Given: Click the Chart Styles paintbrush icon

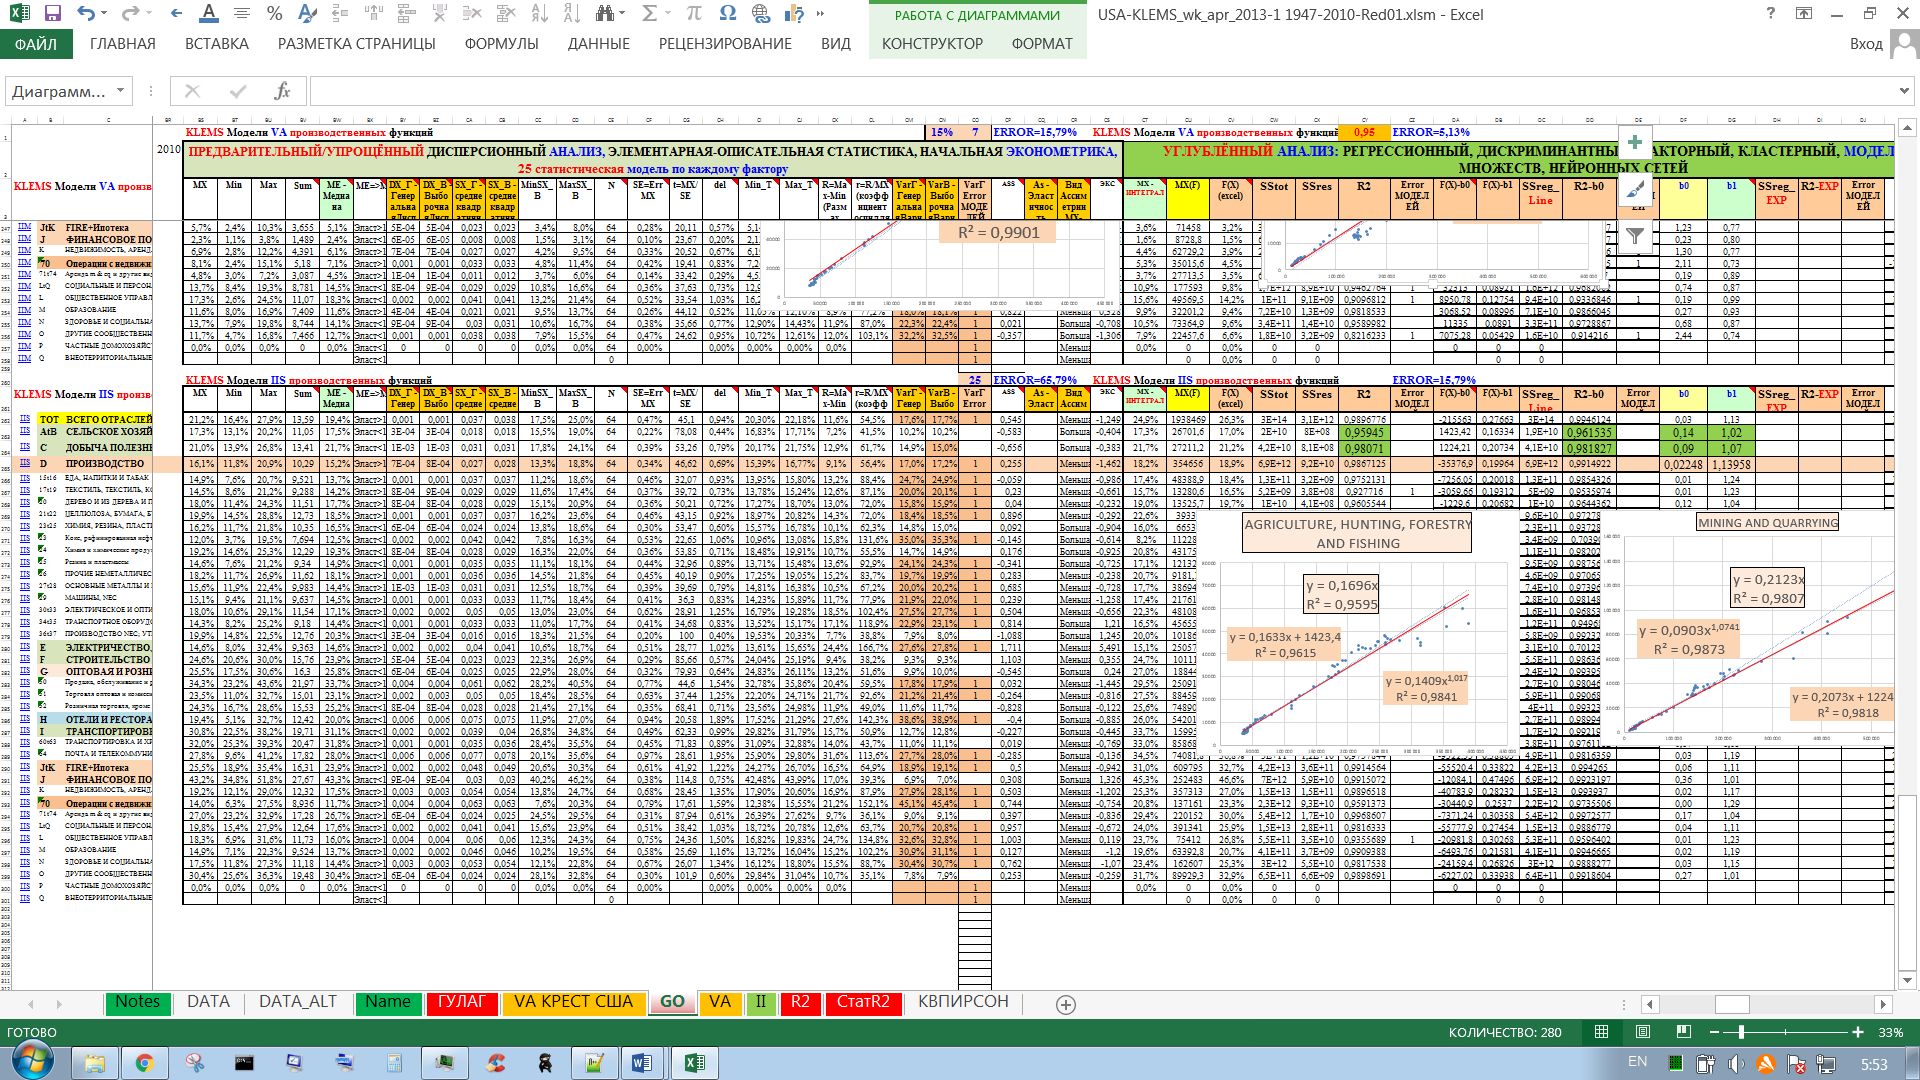Looking at the screenshot, I should (1635, 189).
